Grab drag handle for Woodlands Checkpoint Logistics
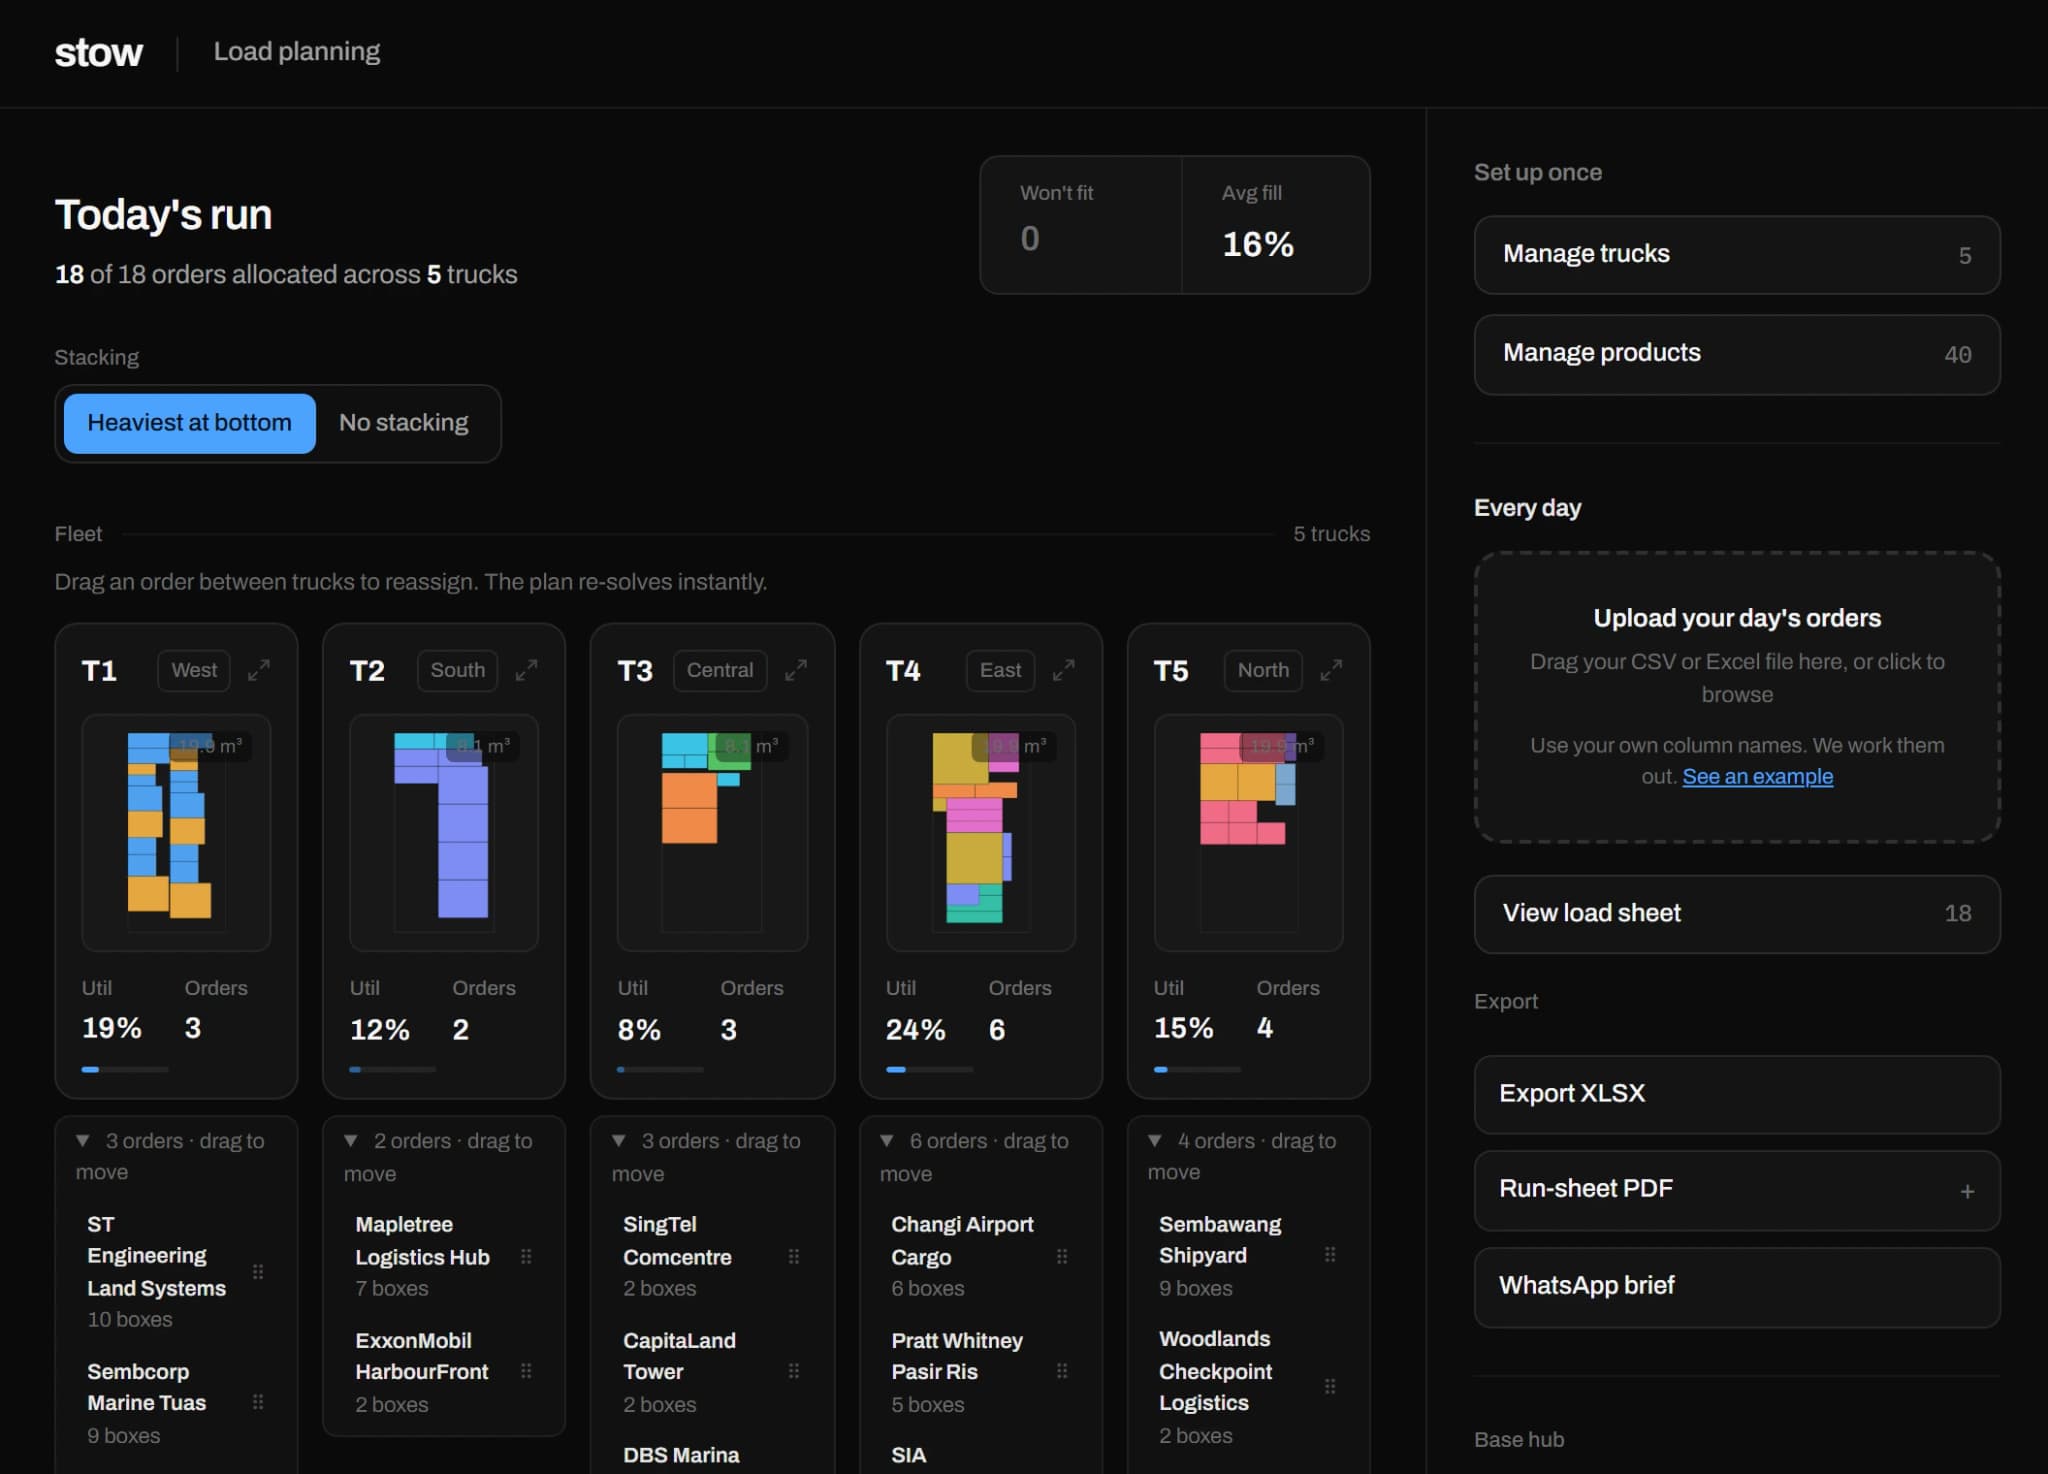The width and height of the screenshot is (2048, 1474). [1330, 1386]
